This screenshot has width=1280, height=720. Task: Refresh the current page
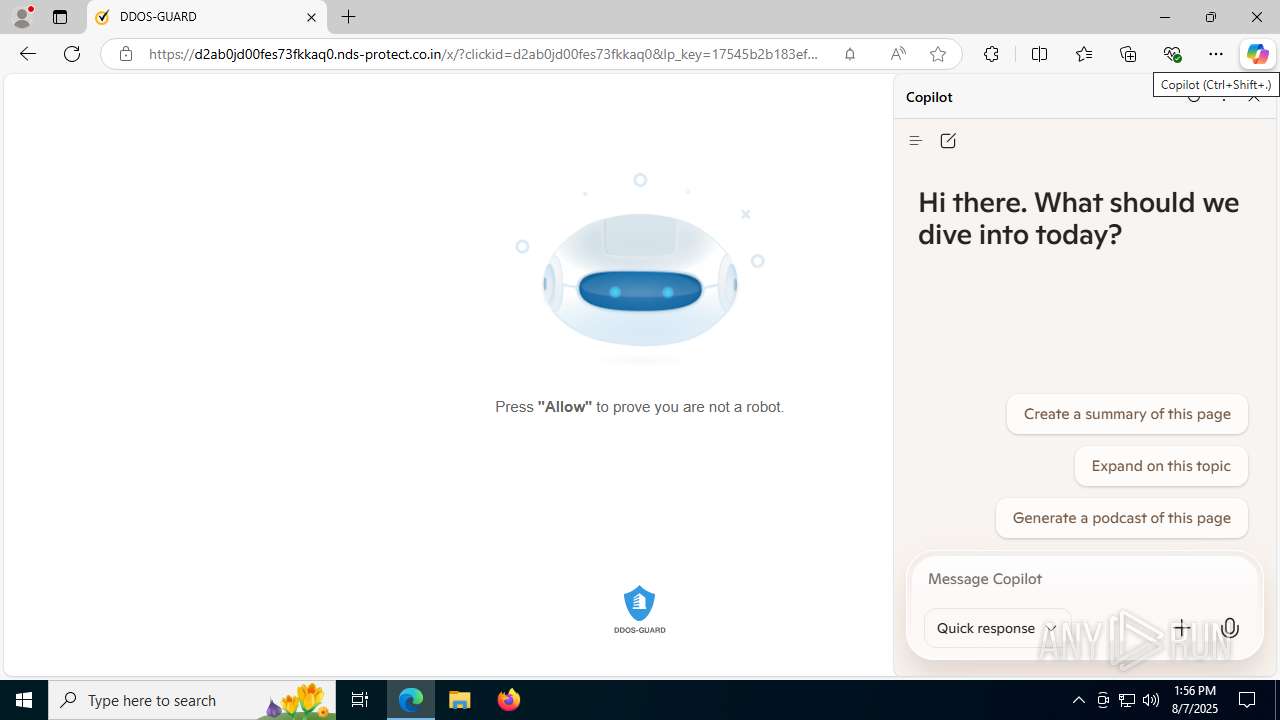pos(72,54)
